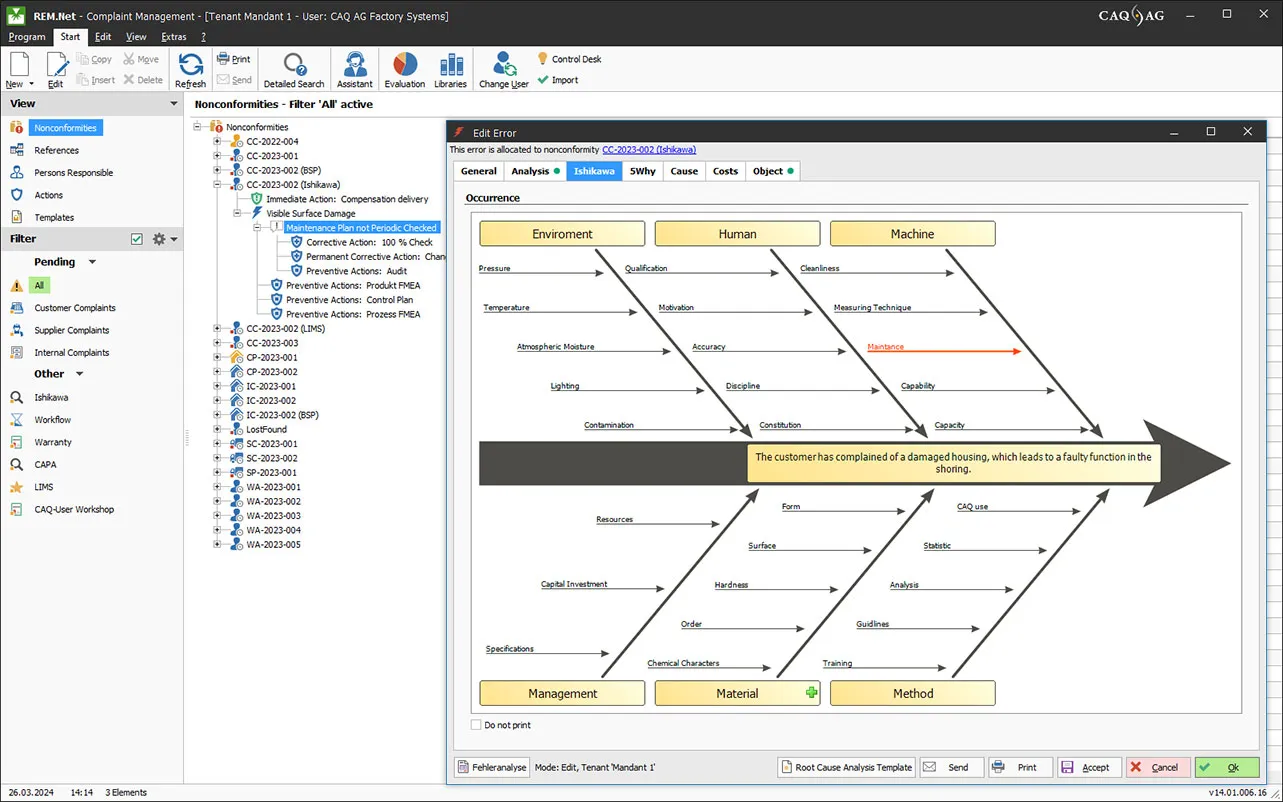Enable the Do not print checkbox
Screen dimensions: 1283x802
click(x=476, y=725)
